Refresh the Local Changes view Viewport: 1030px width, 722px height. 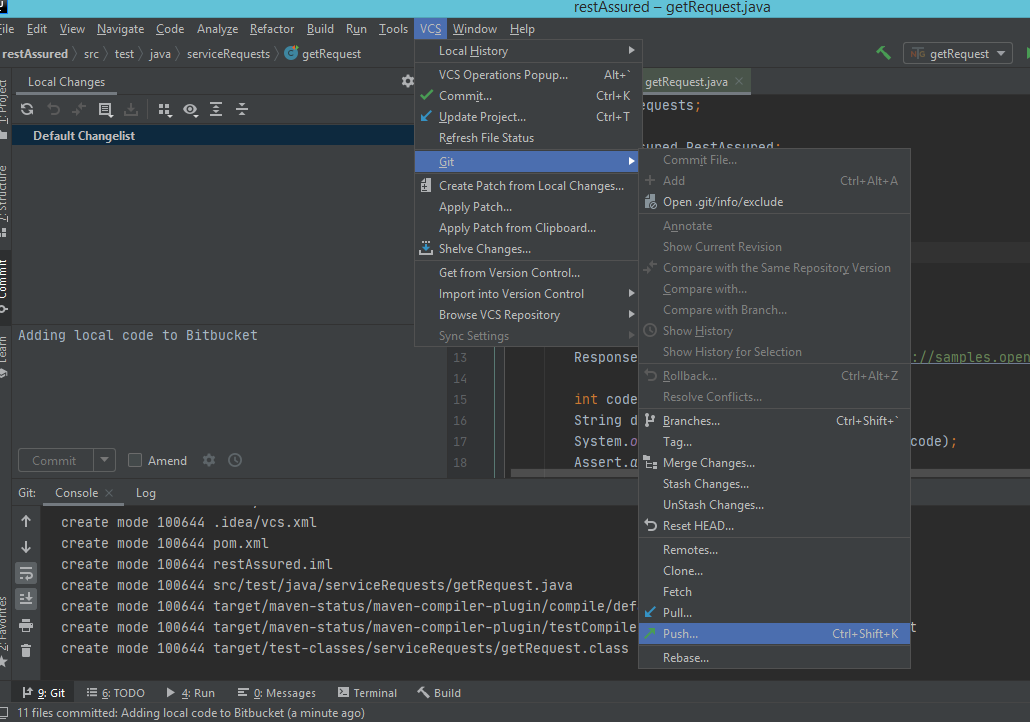[x=27, y=110]
